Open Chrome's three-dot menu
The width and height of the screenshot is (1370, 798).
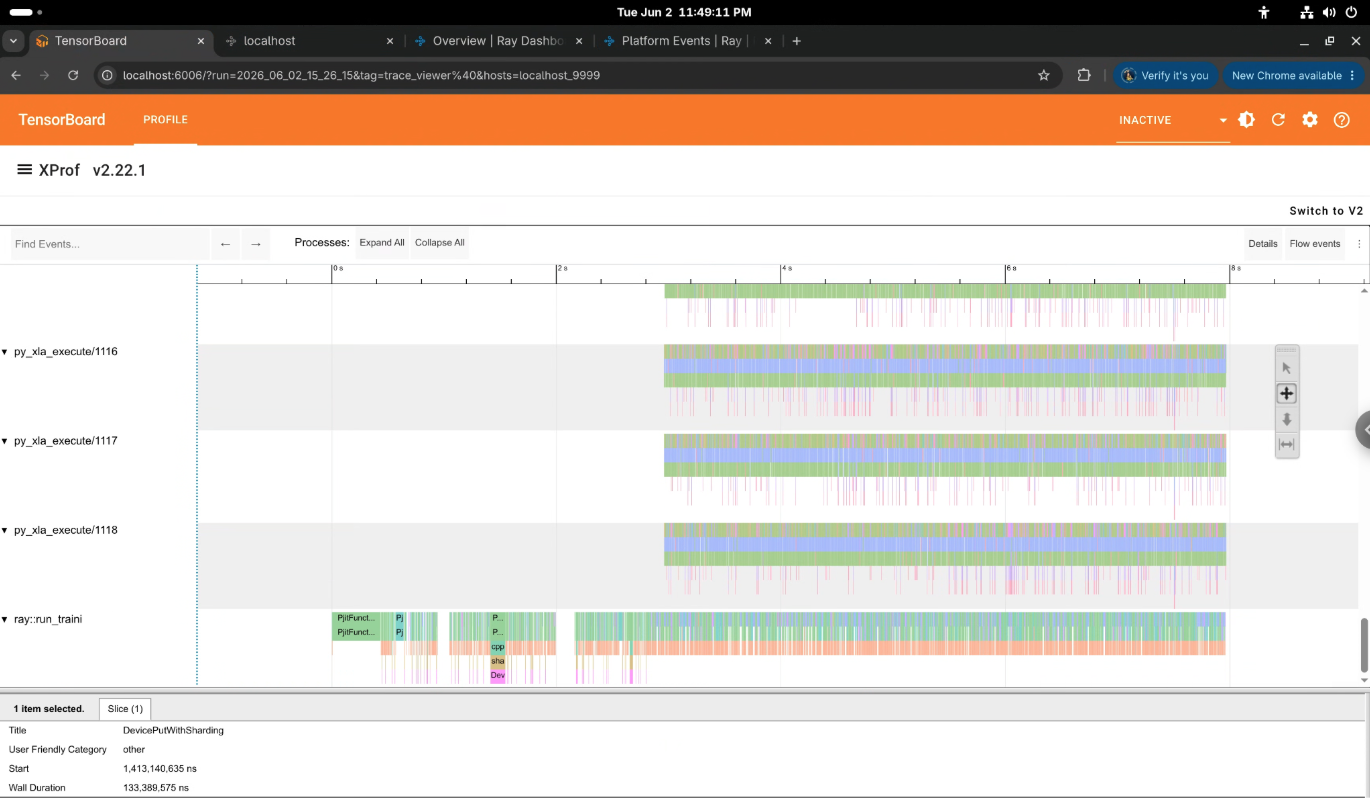(1353, 75)
